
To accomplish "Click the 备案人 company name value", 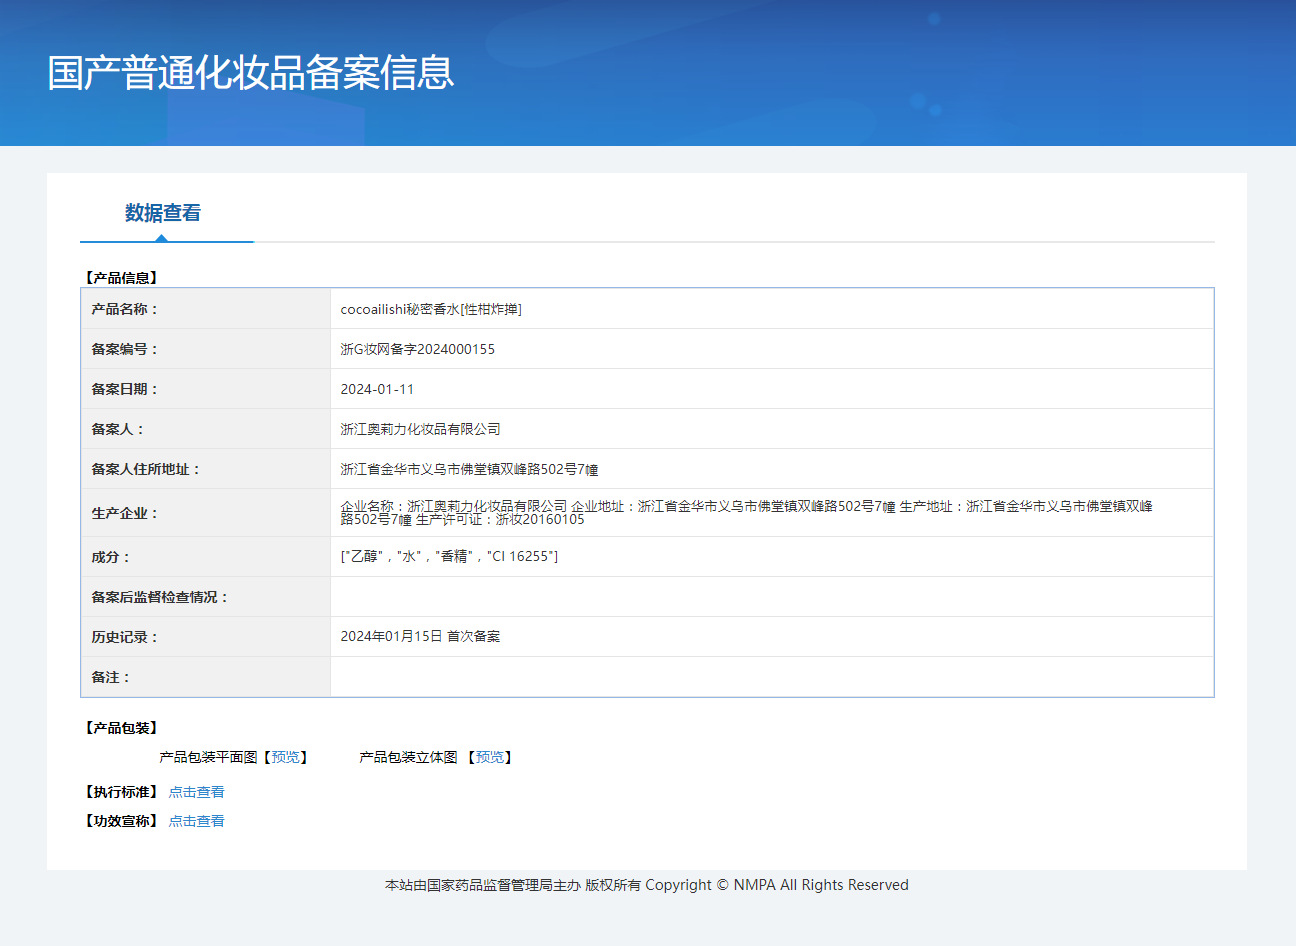I will tap(420, 429).
